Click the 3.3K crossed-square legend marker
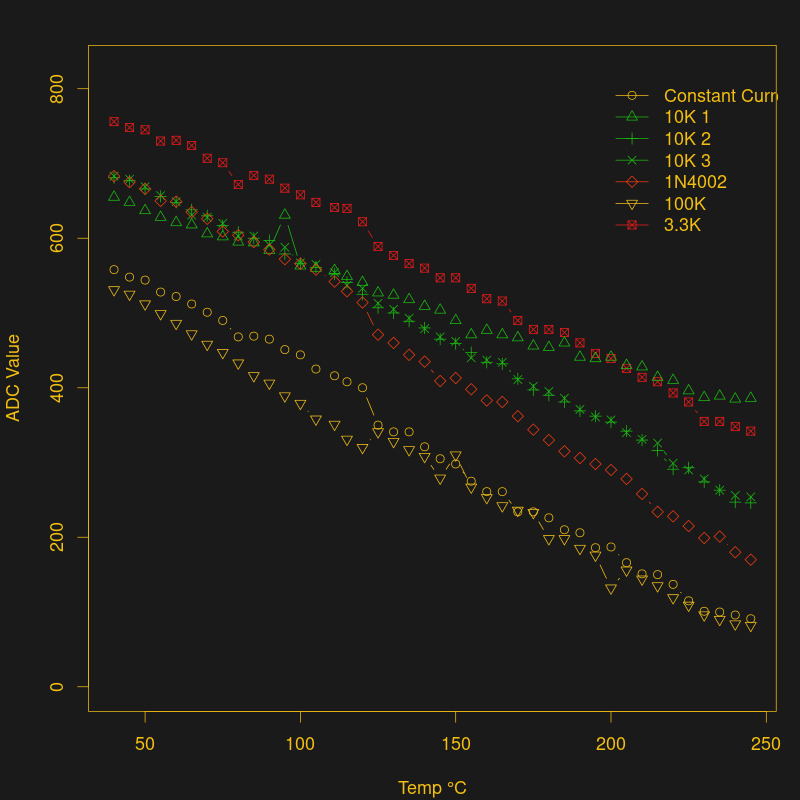800x800 pixels. tap(631, 226)
